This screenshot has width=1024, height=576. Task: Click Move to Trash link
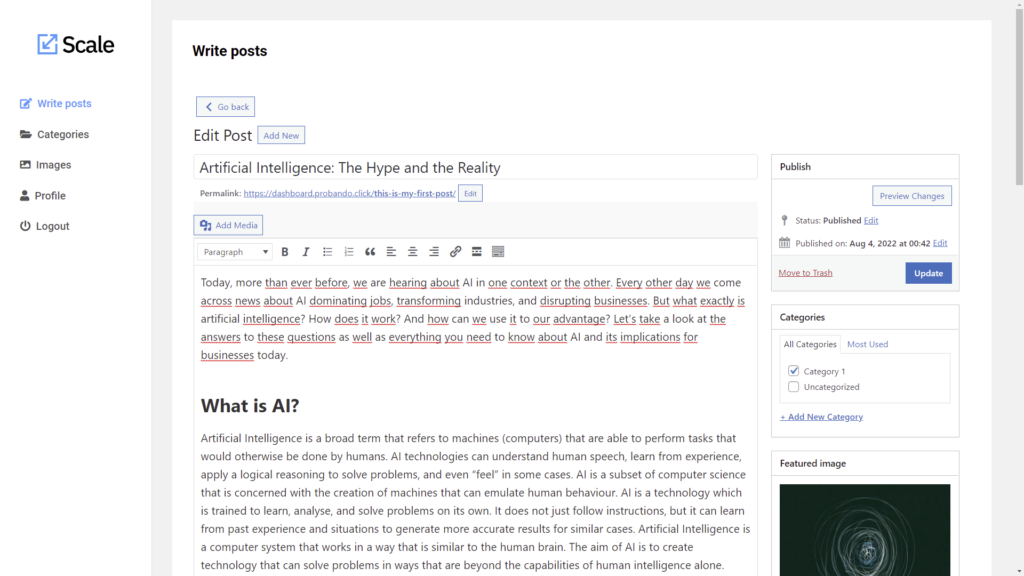click(805, 272)
